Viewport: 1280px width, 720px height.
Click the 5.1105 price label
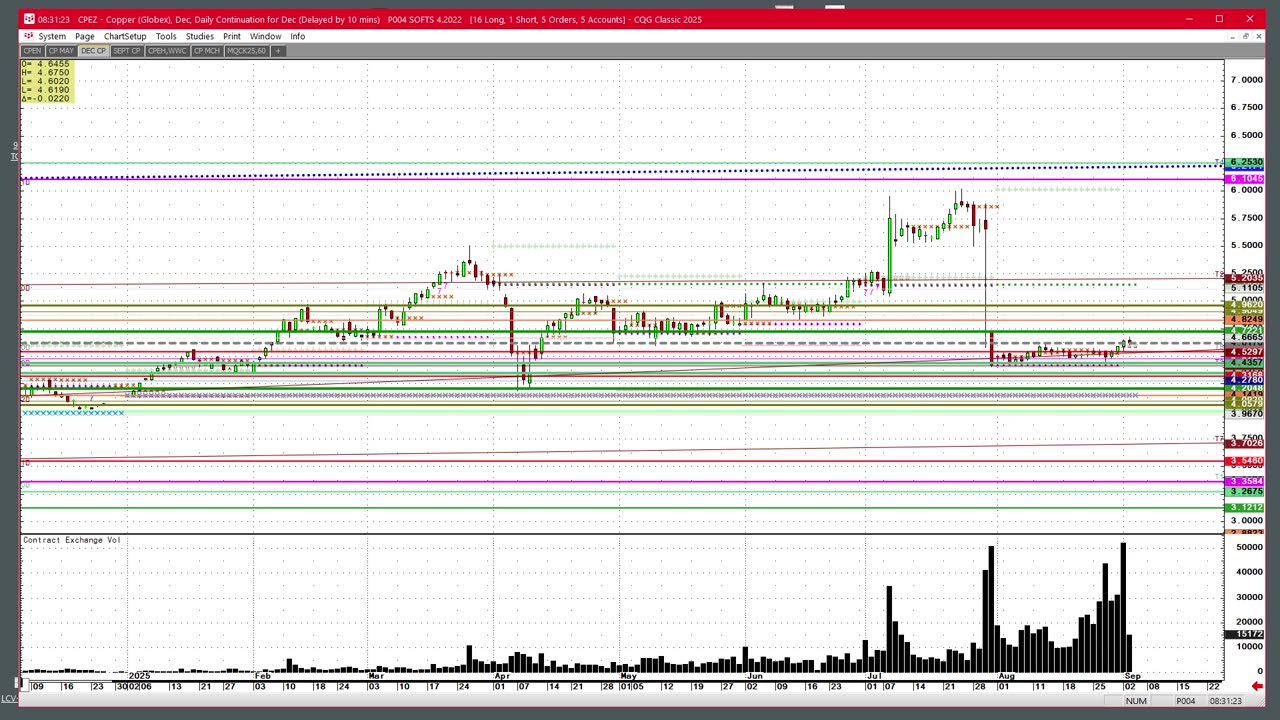coord(1246,288)
